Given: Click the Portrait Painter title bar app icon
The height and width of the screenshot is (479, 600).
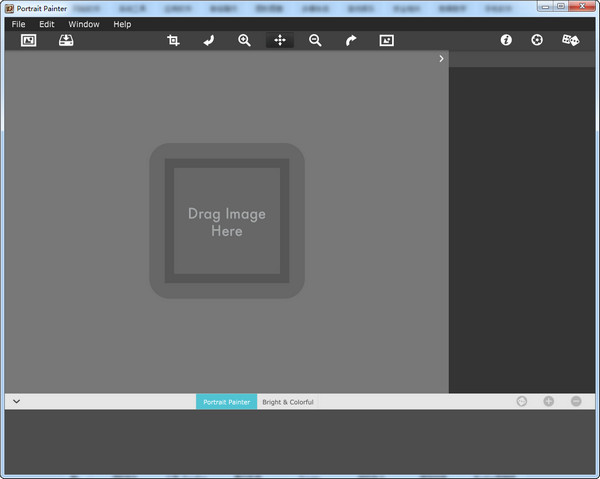Looking at the screenshot, I should tap(10, 8).
